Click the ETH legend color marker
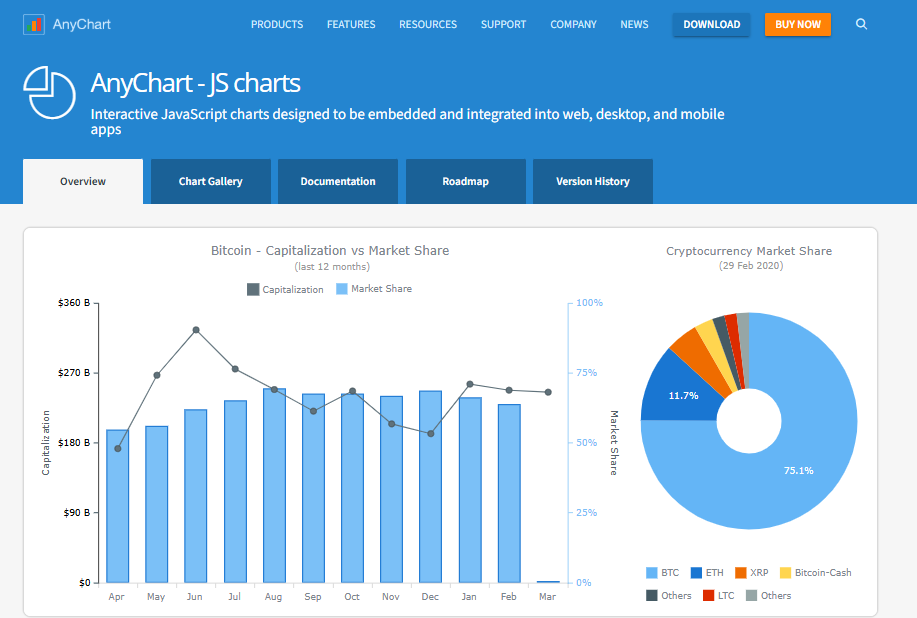 click(696, 573)
